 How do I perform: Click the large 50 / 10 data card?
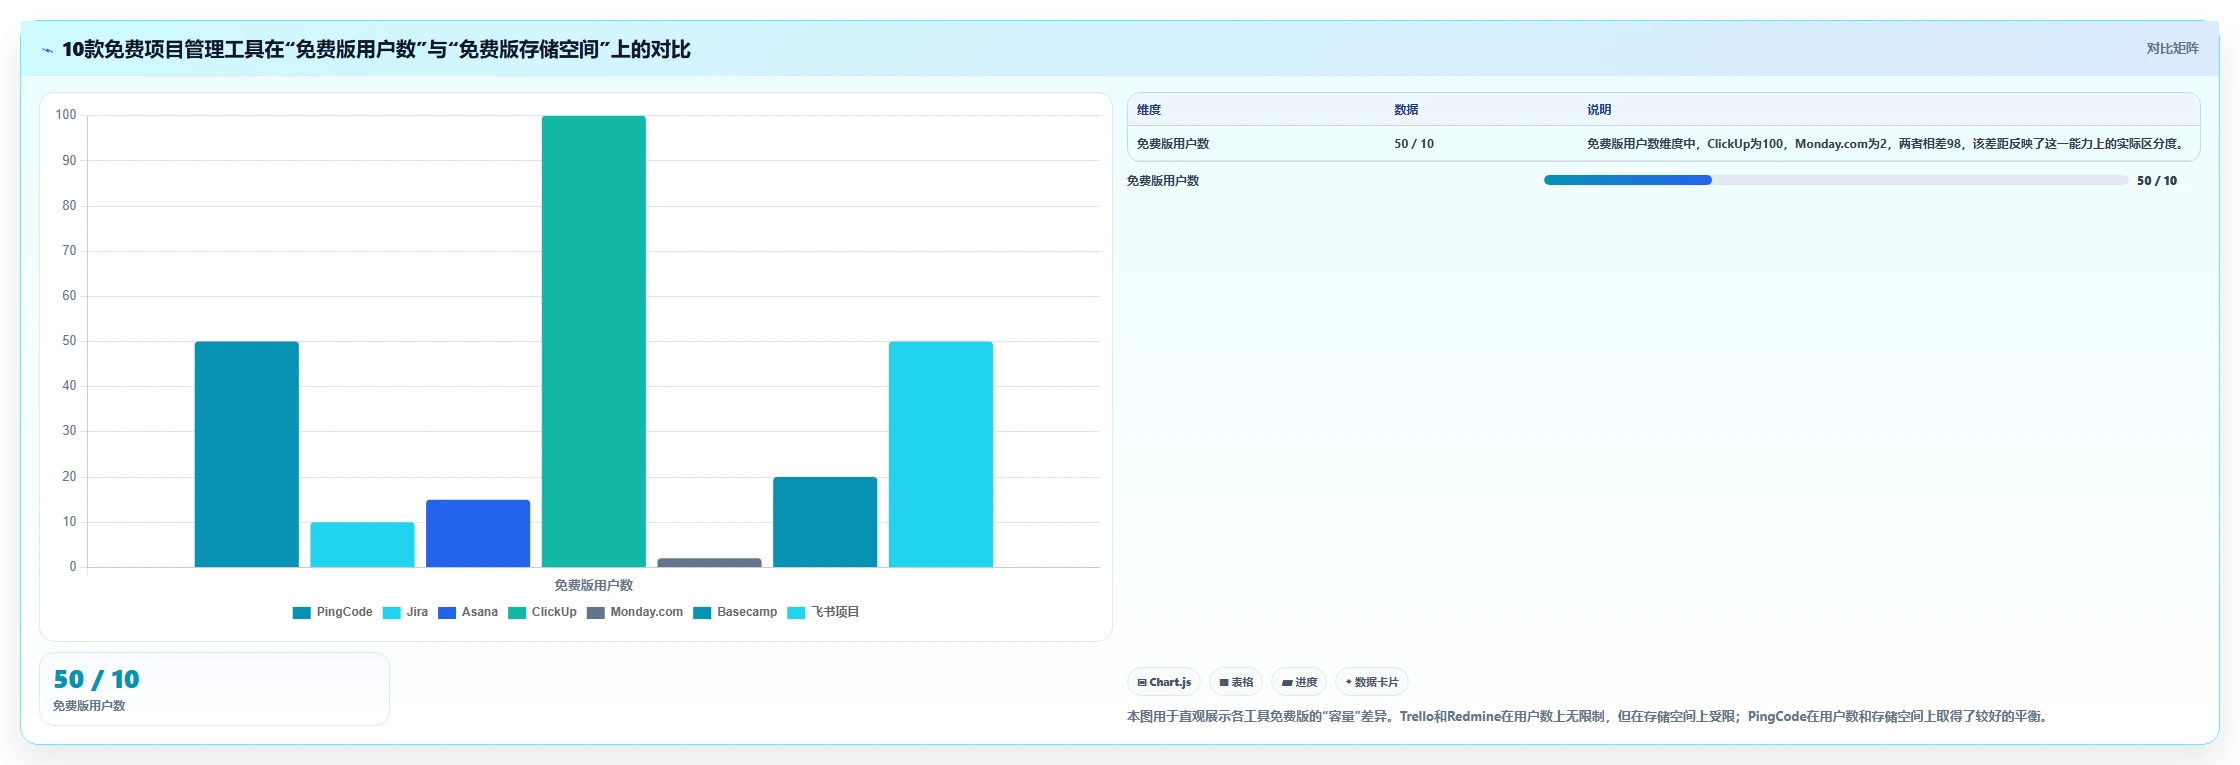214,689
